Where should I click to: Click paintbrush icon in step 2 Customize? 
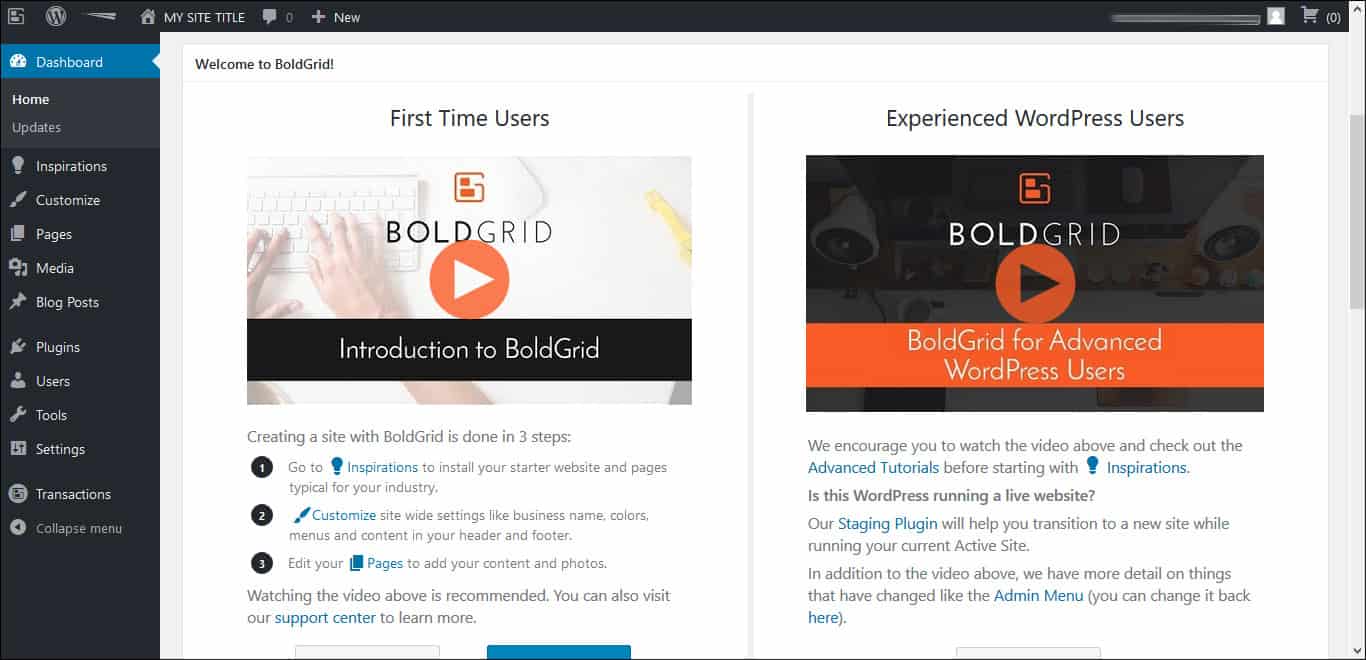pos(301,516)
